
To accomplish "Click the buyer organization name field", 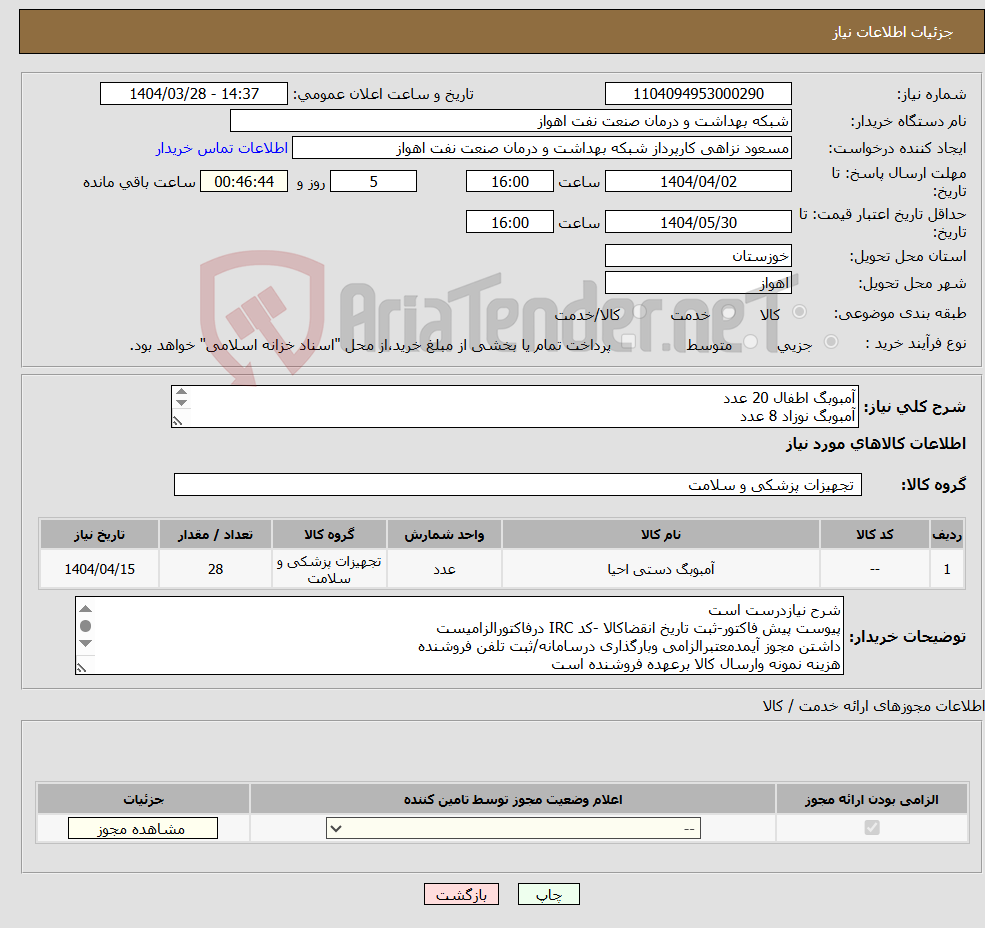I will 511,121.
